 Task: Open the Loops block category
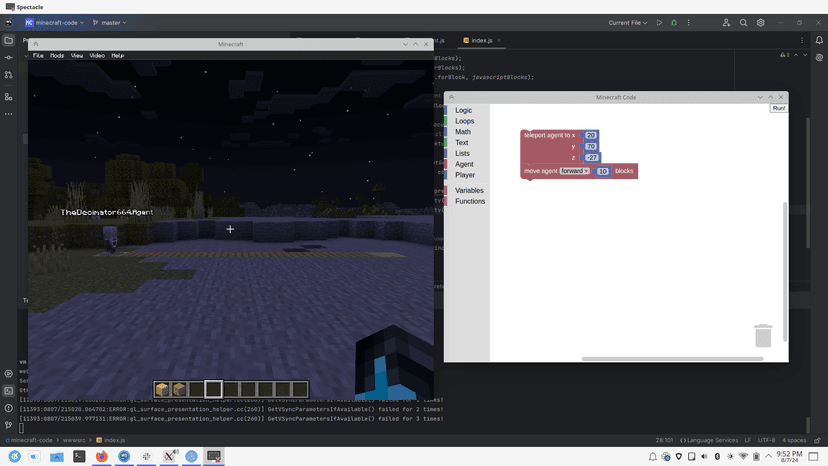[x=465, y=121]
